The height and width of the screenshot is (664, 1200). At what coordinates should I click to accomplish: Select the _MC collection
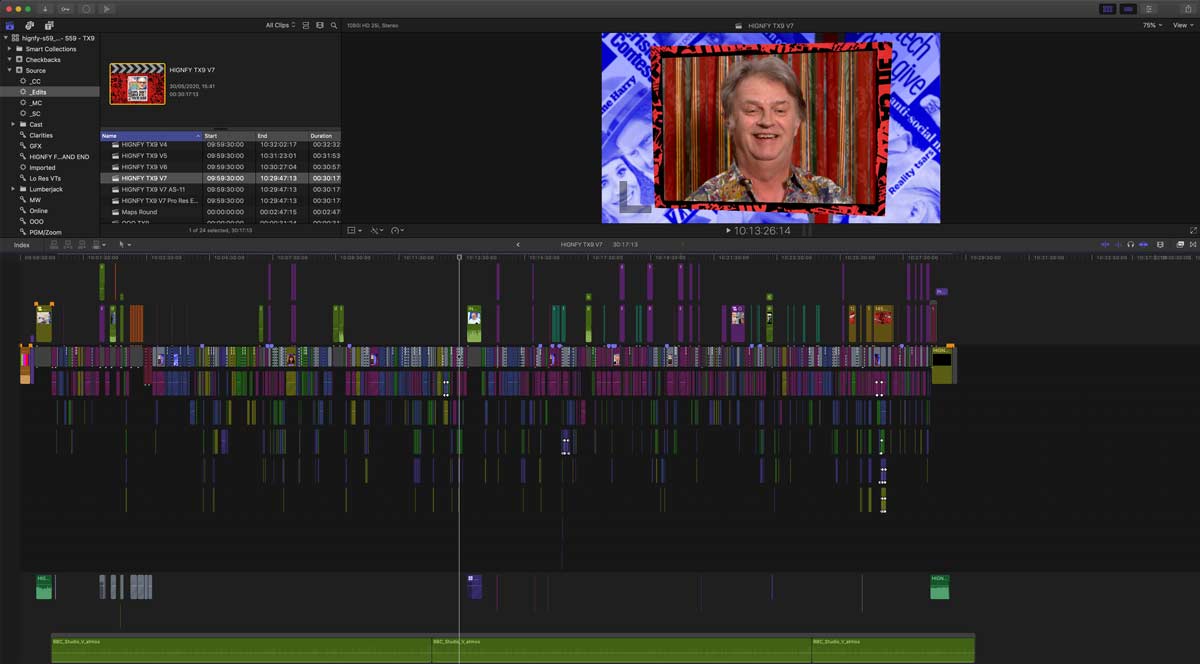pyautogui.click(x=50, y=103)
